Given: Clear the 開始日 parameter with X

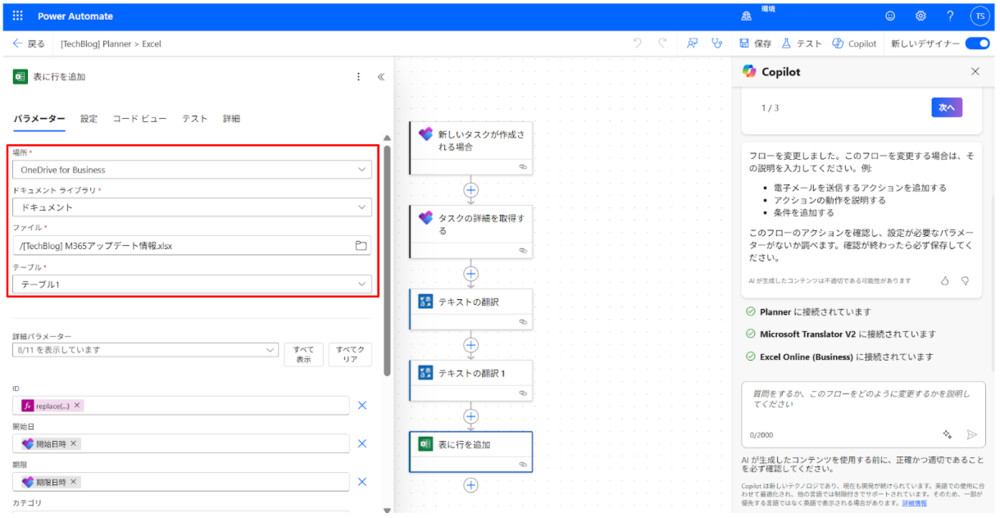Looking at the screenshot, I should (362, 443).
